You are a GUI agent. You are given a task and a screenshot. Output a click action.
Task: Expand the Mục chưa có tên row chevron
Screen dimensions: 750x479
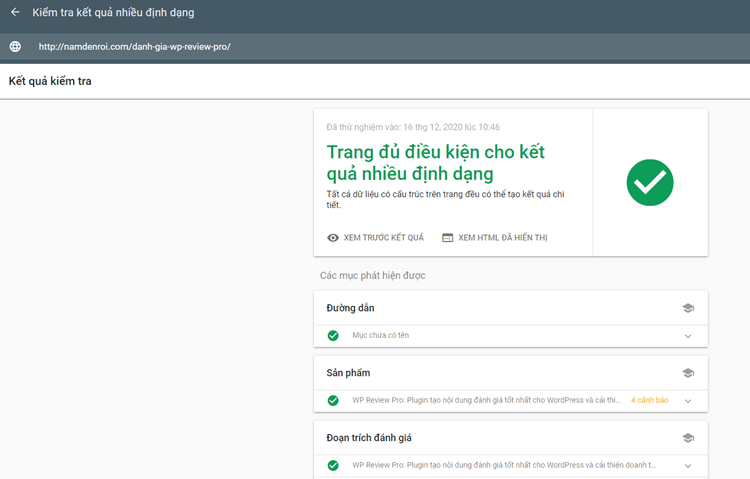tap(688, 336)
